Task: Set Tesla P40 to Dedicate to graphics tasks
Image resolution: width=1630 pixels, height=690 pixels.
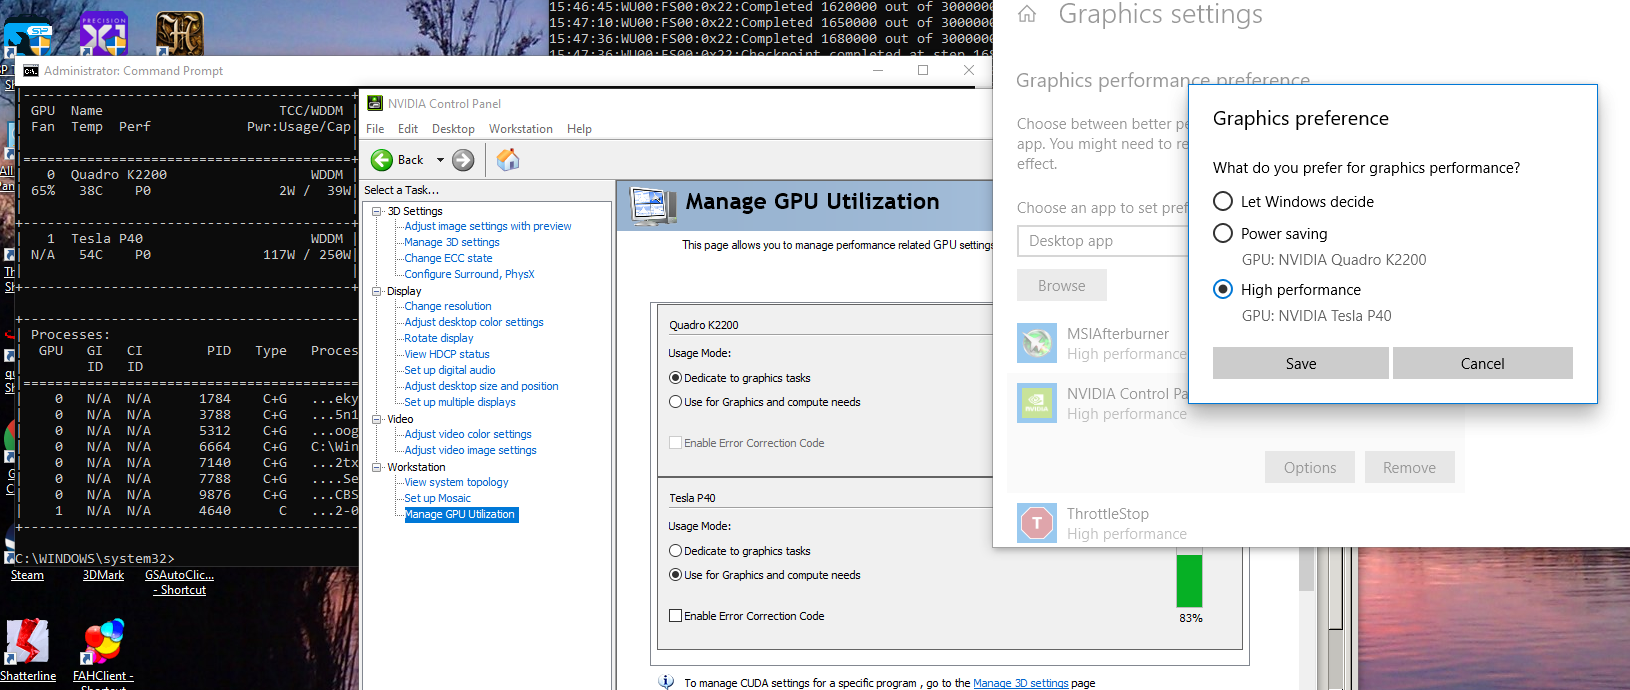Action: (x=676, y=551)
